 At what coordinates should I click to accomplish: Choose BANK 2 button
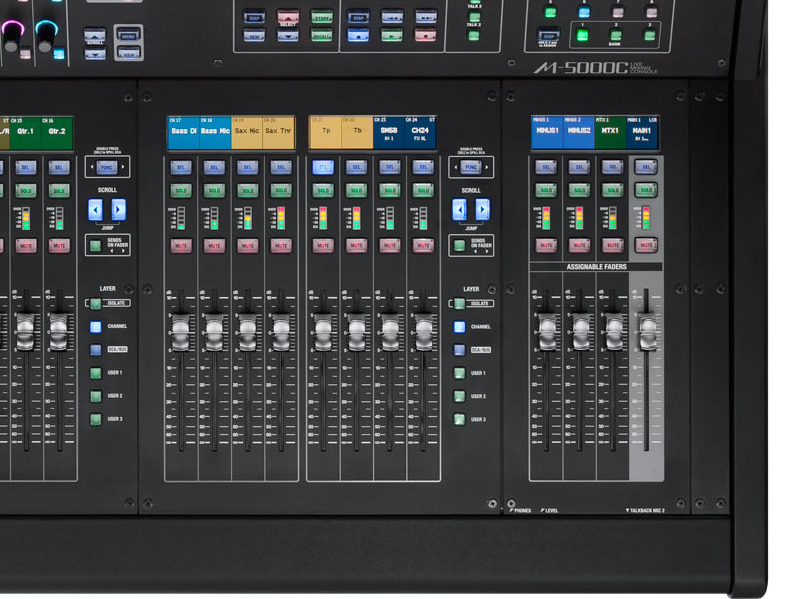(616, 35)
